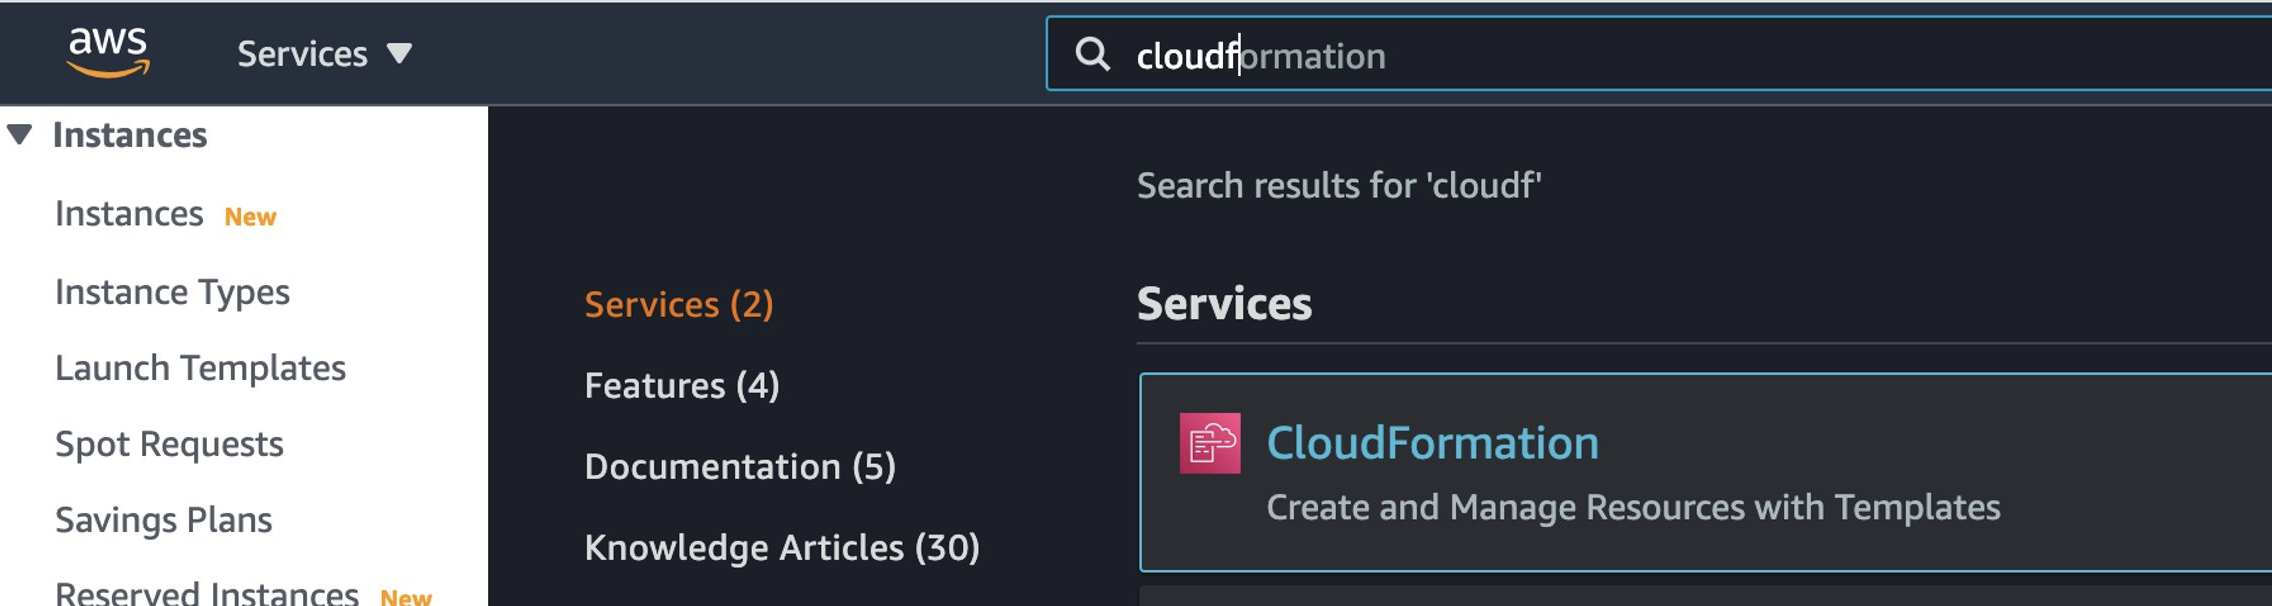Show Documentation (5) results
The height and width of the screenshot is (606, 2272).
pyautogui.click(x=740, y=467)
